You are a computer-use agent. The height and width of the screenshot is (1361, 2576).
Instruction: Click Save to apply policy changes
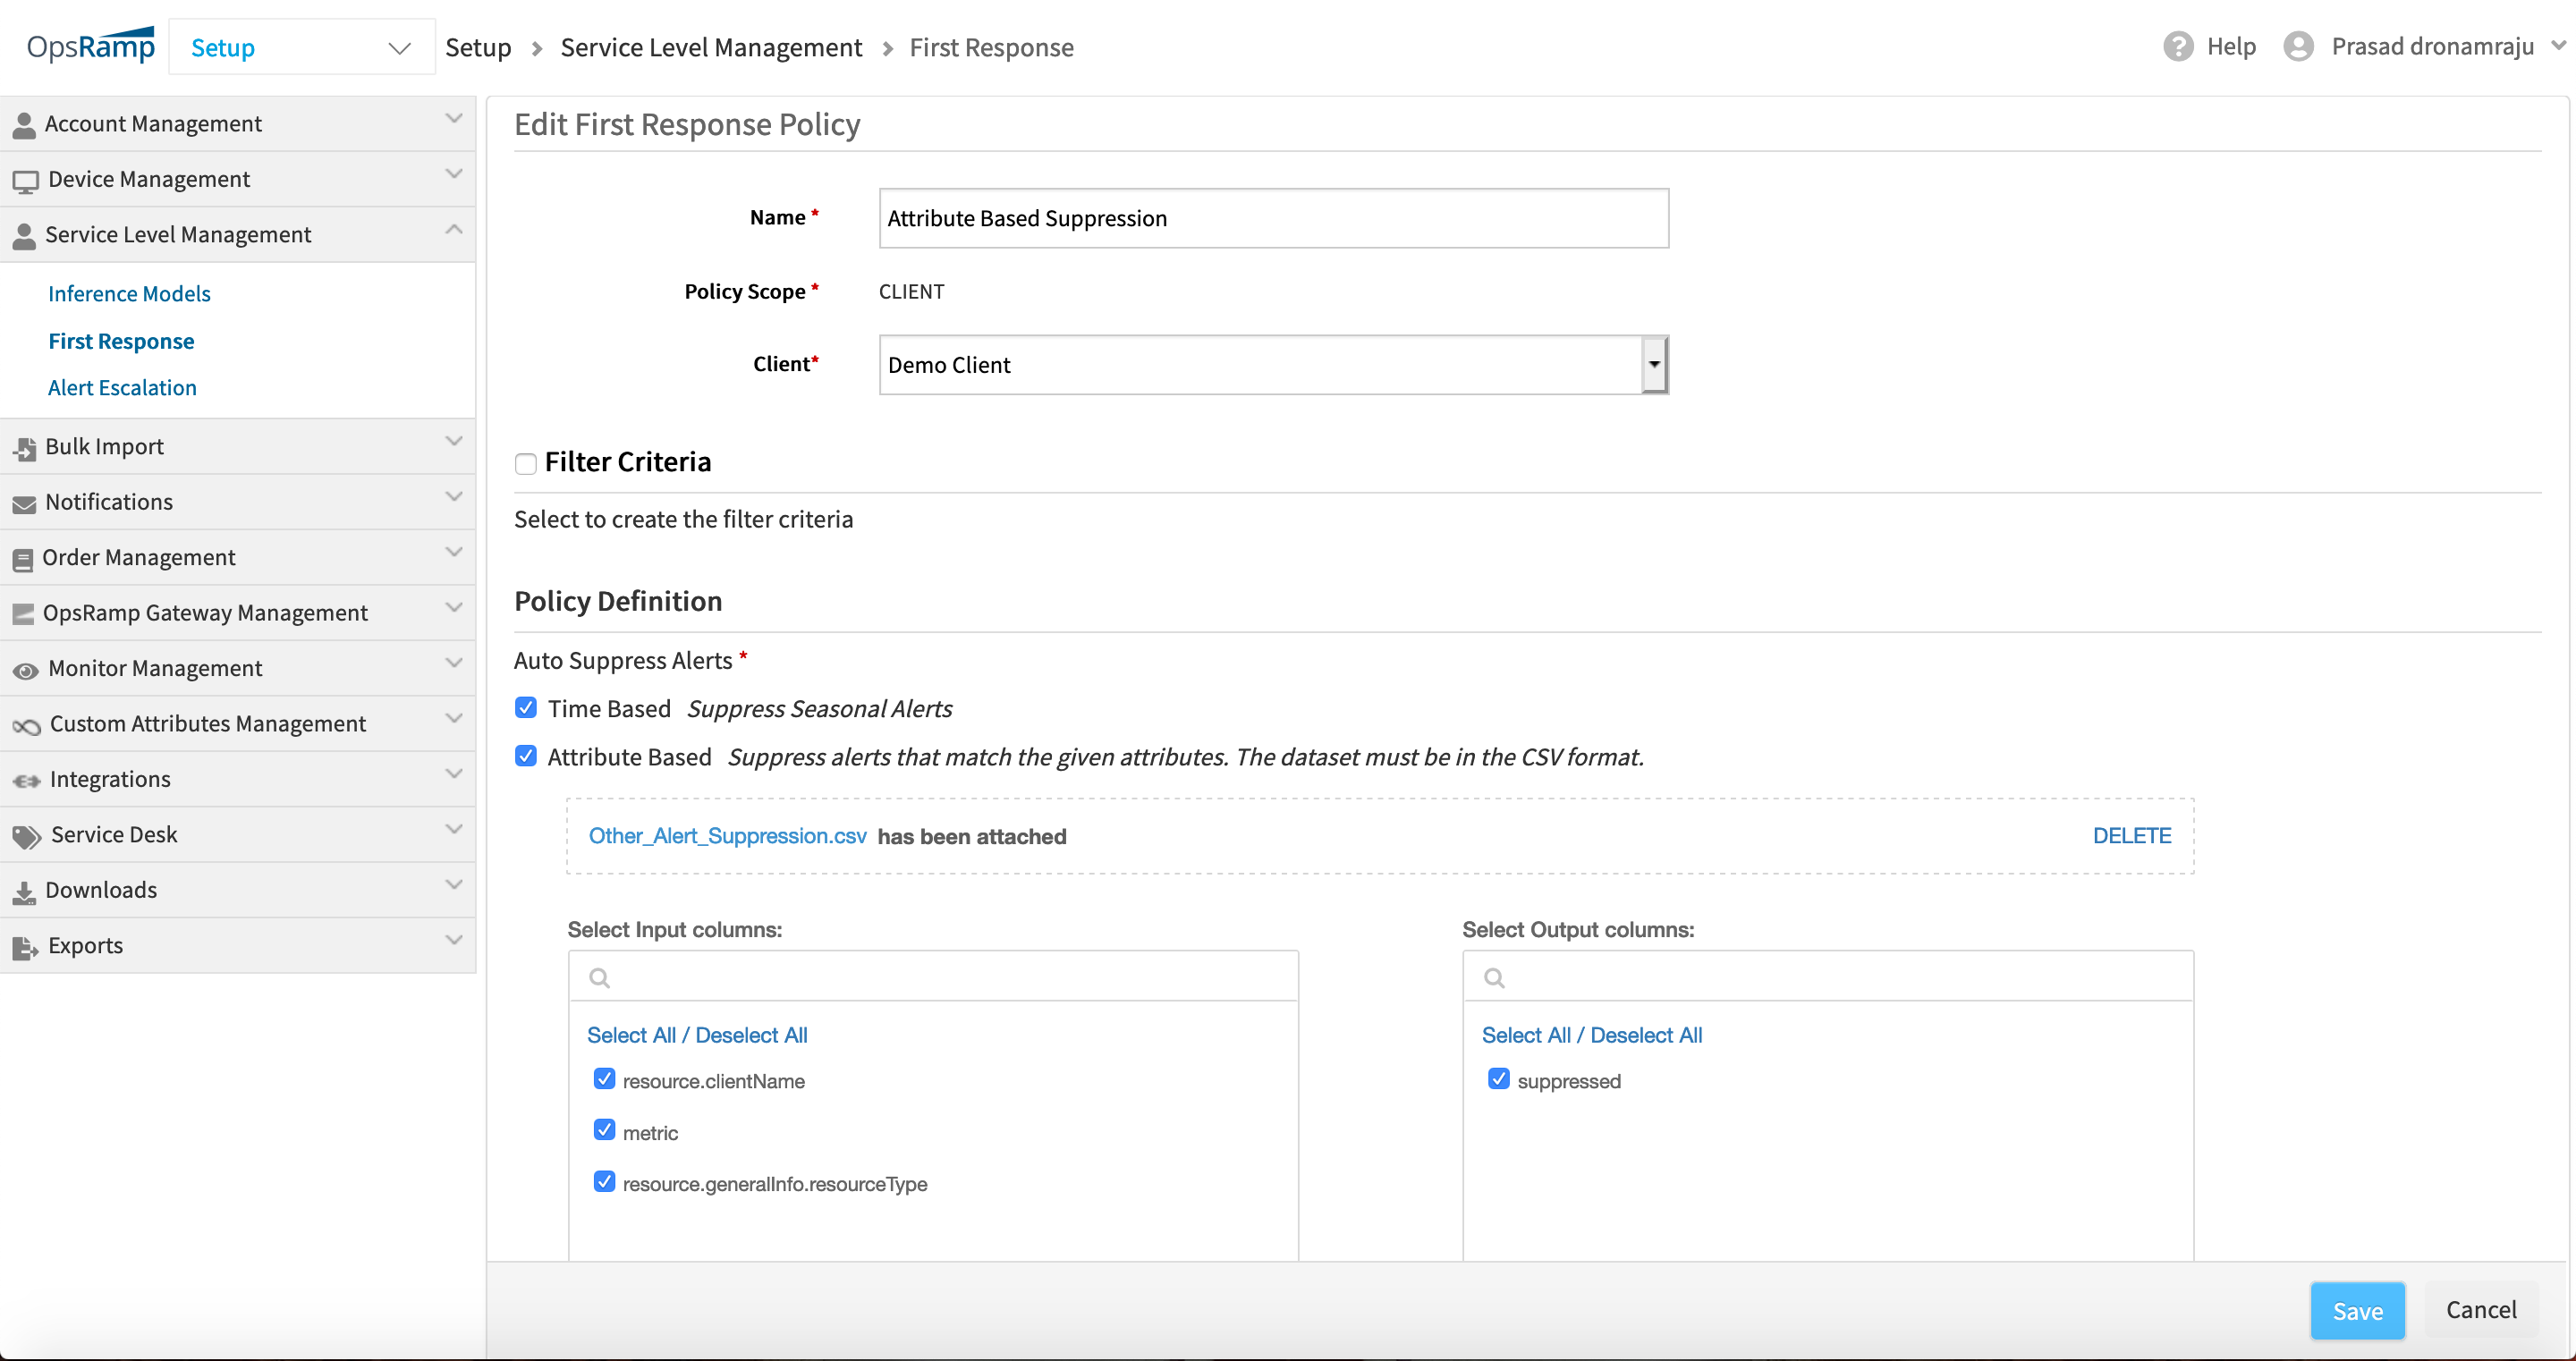click(2358, 1310)
